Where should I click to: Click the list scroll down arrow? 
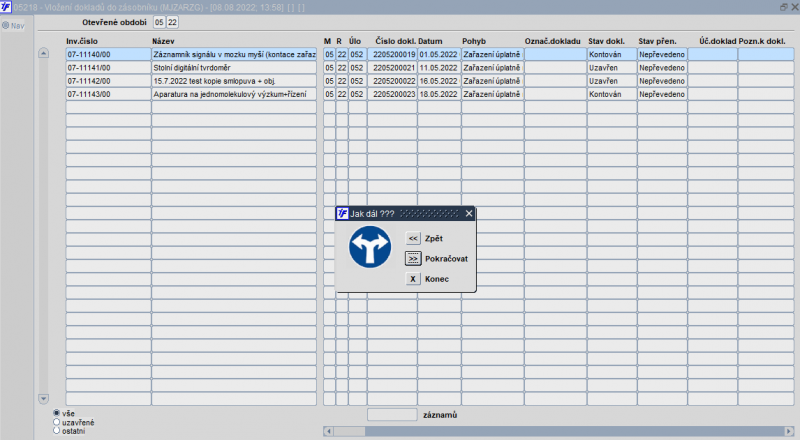coord(43,399)
